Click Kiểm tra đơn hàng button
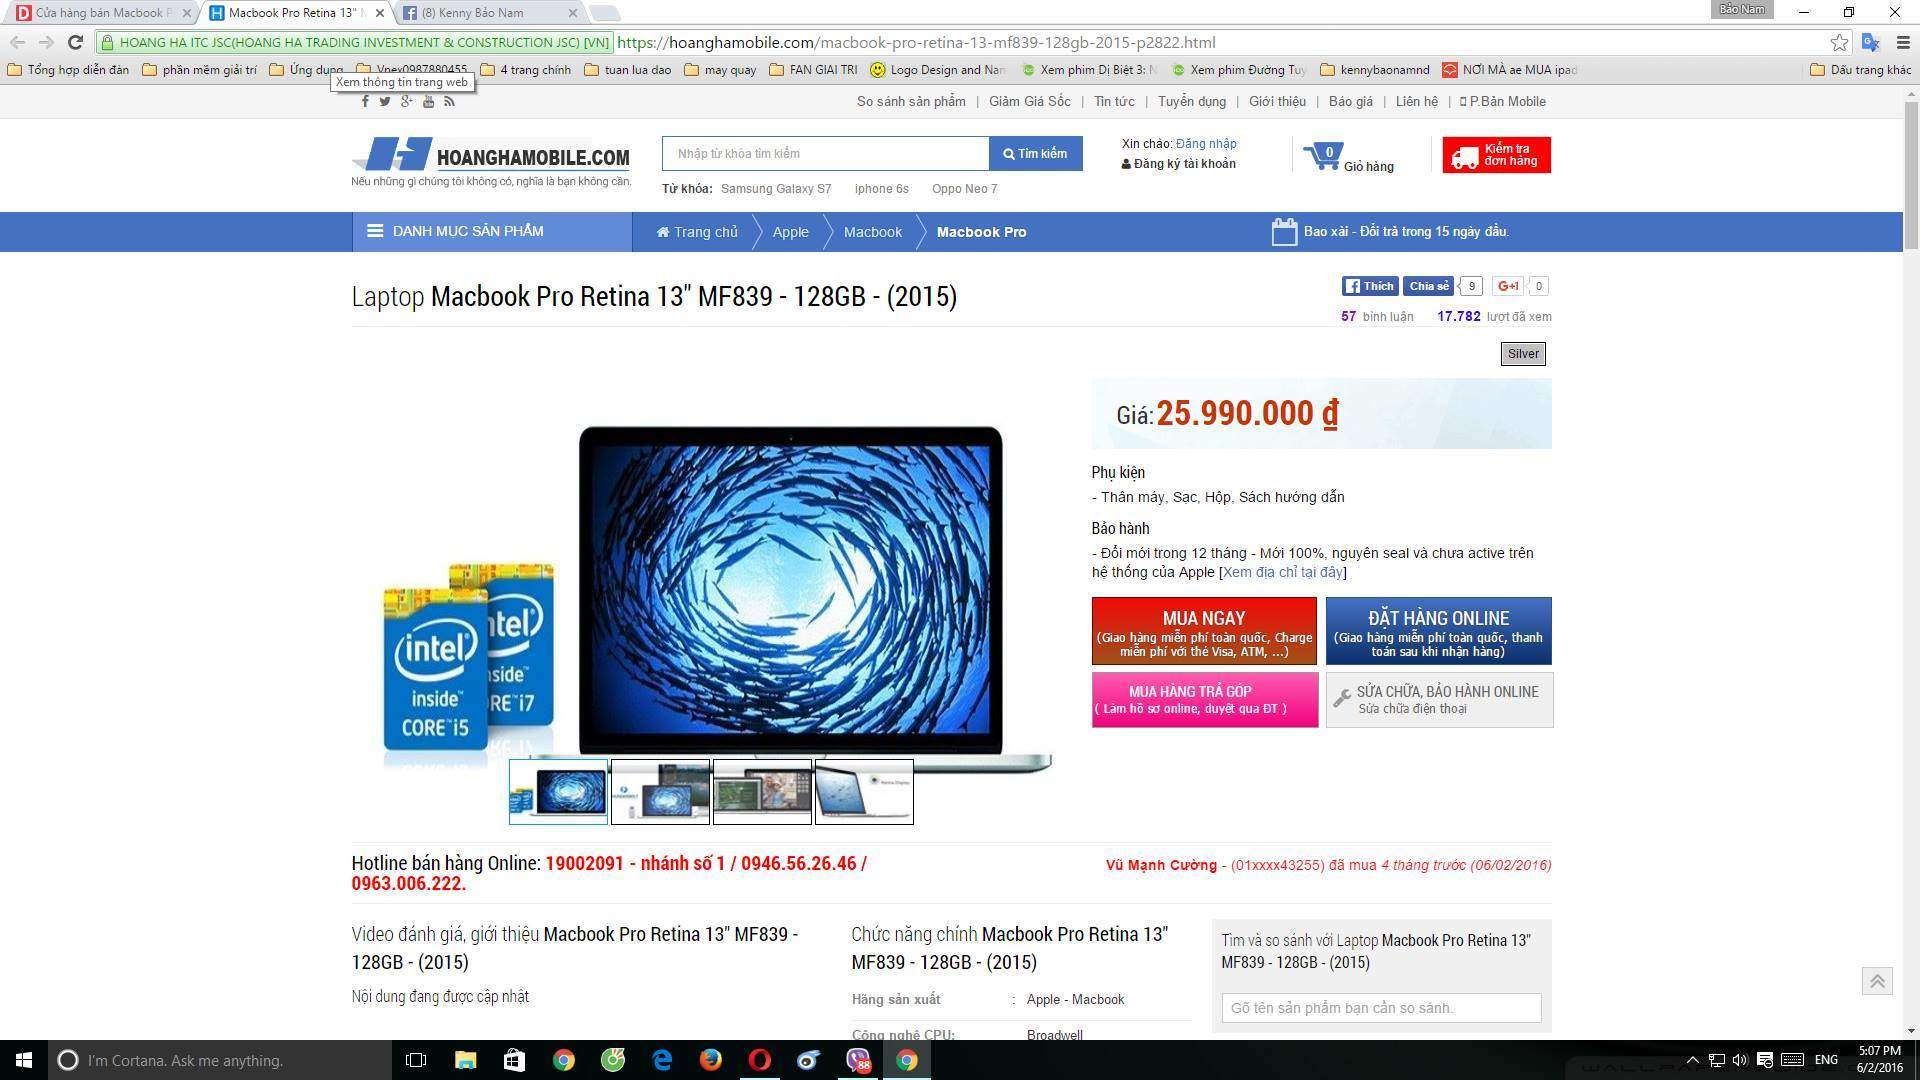This screenshot has width=1920, height=1080. (x=1496, y=155)
